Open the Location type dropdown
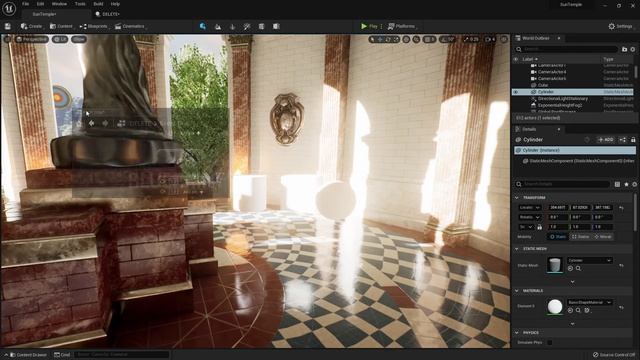This screenshot has height=360, width=640. 530,208
